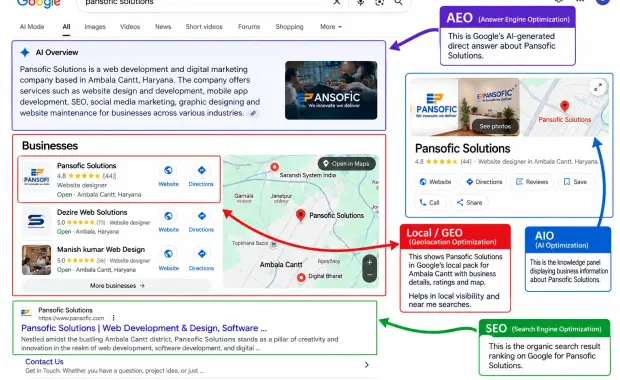Open the Short videos tab
Viewport: 620px width, 380px height.
coord(204,27)
